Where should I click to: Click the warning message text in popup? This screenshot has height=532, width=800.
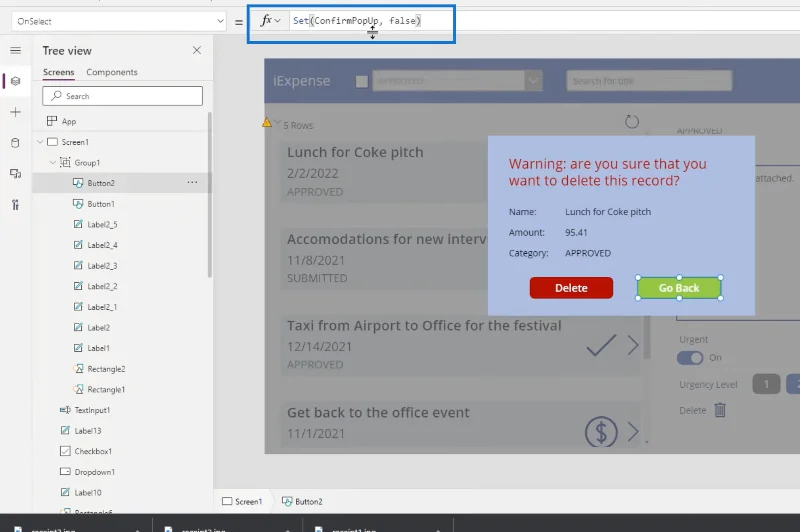tap(607, 172)
